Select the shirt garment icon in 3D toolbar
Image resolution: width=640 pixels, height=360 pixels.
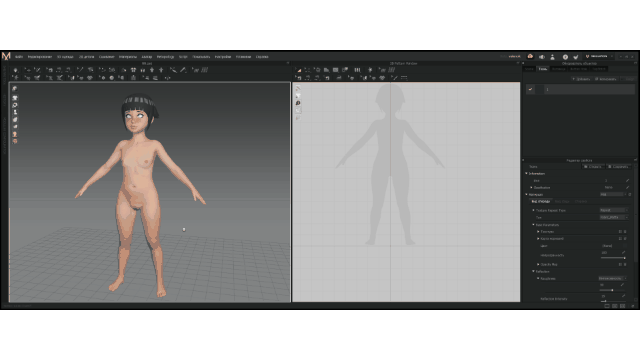(x=133, y=70)
